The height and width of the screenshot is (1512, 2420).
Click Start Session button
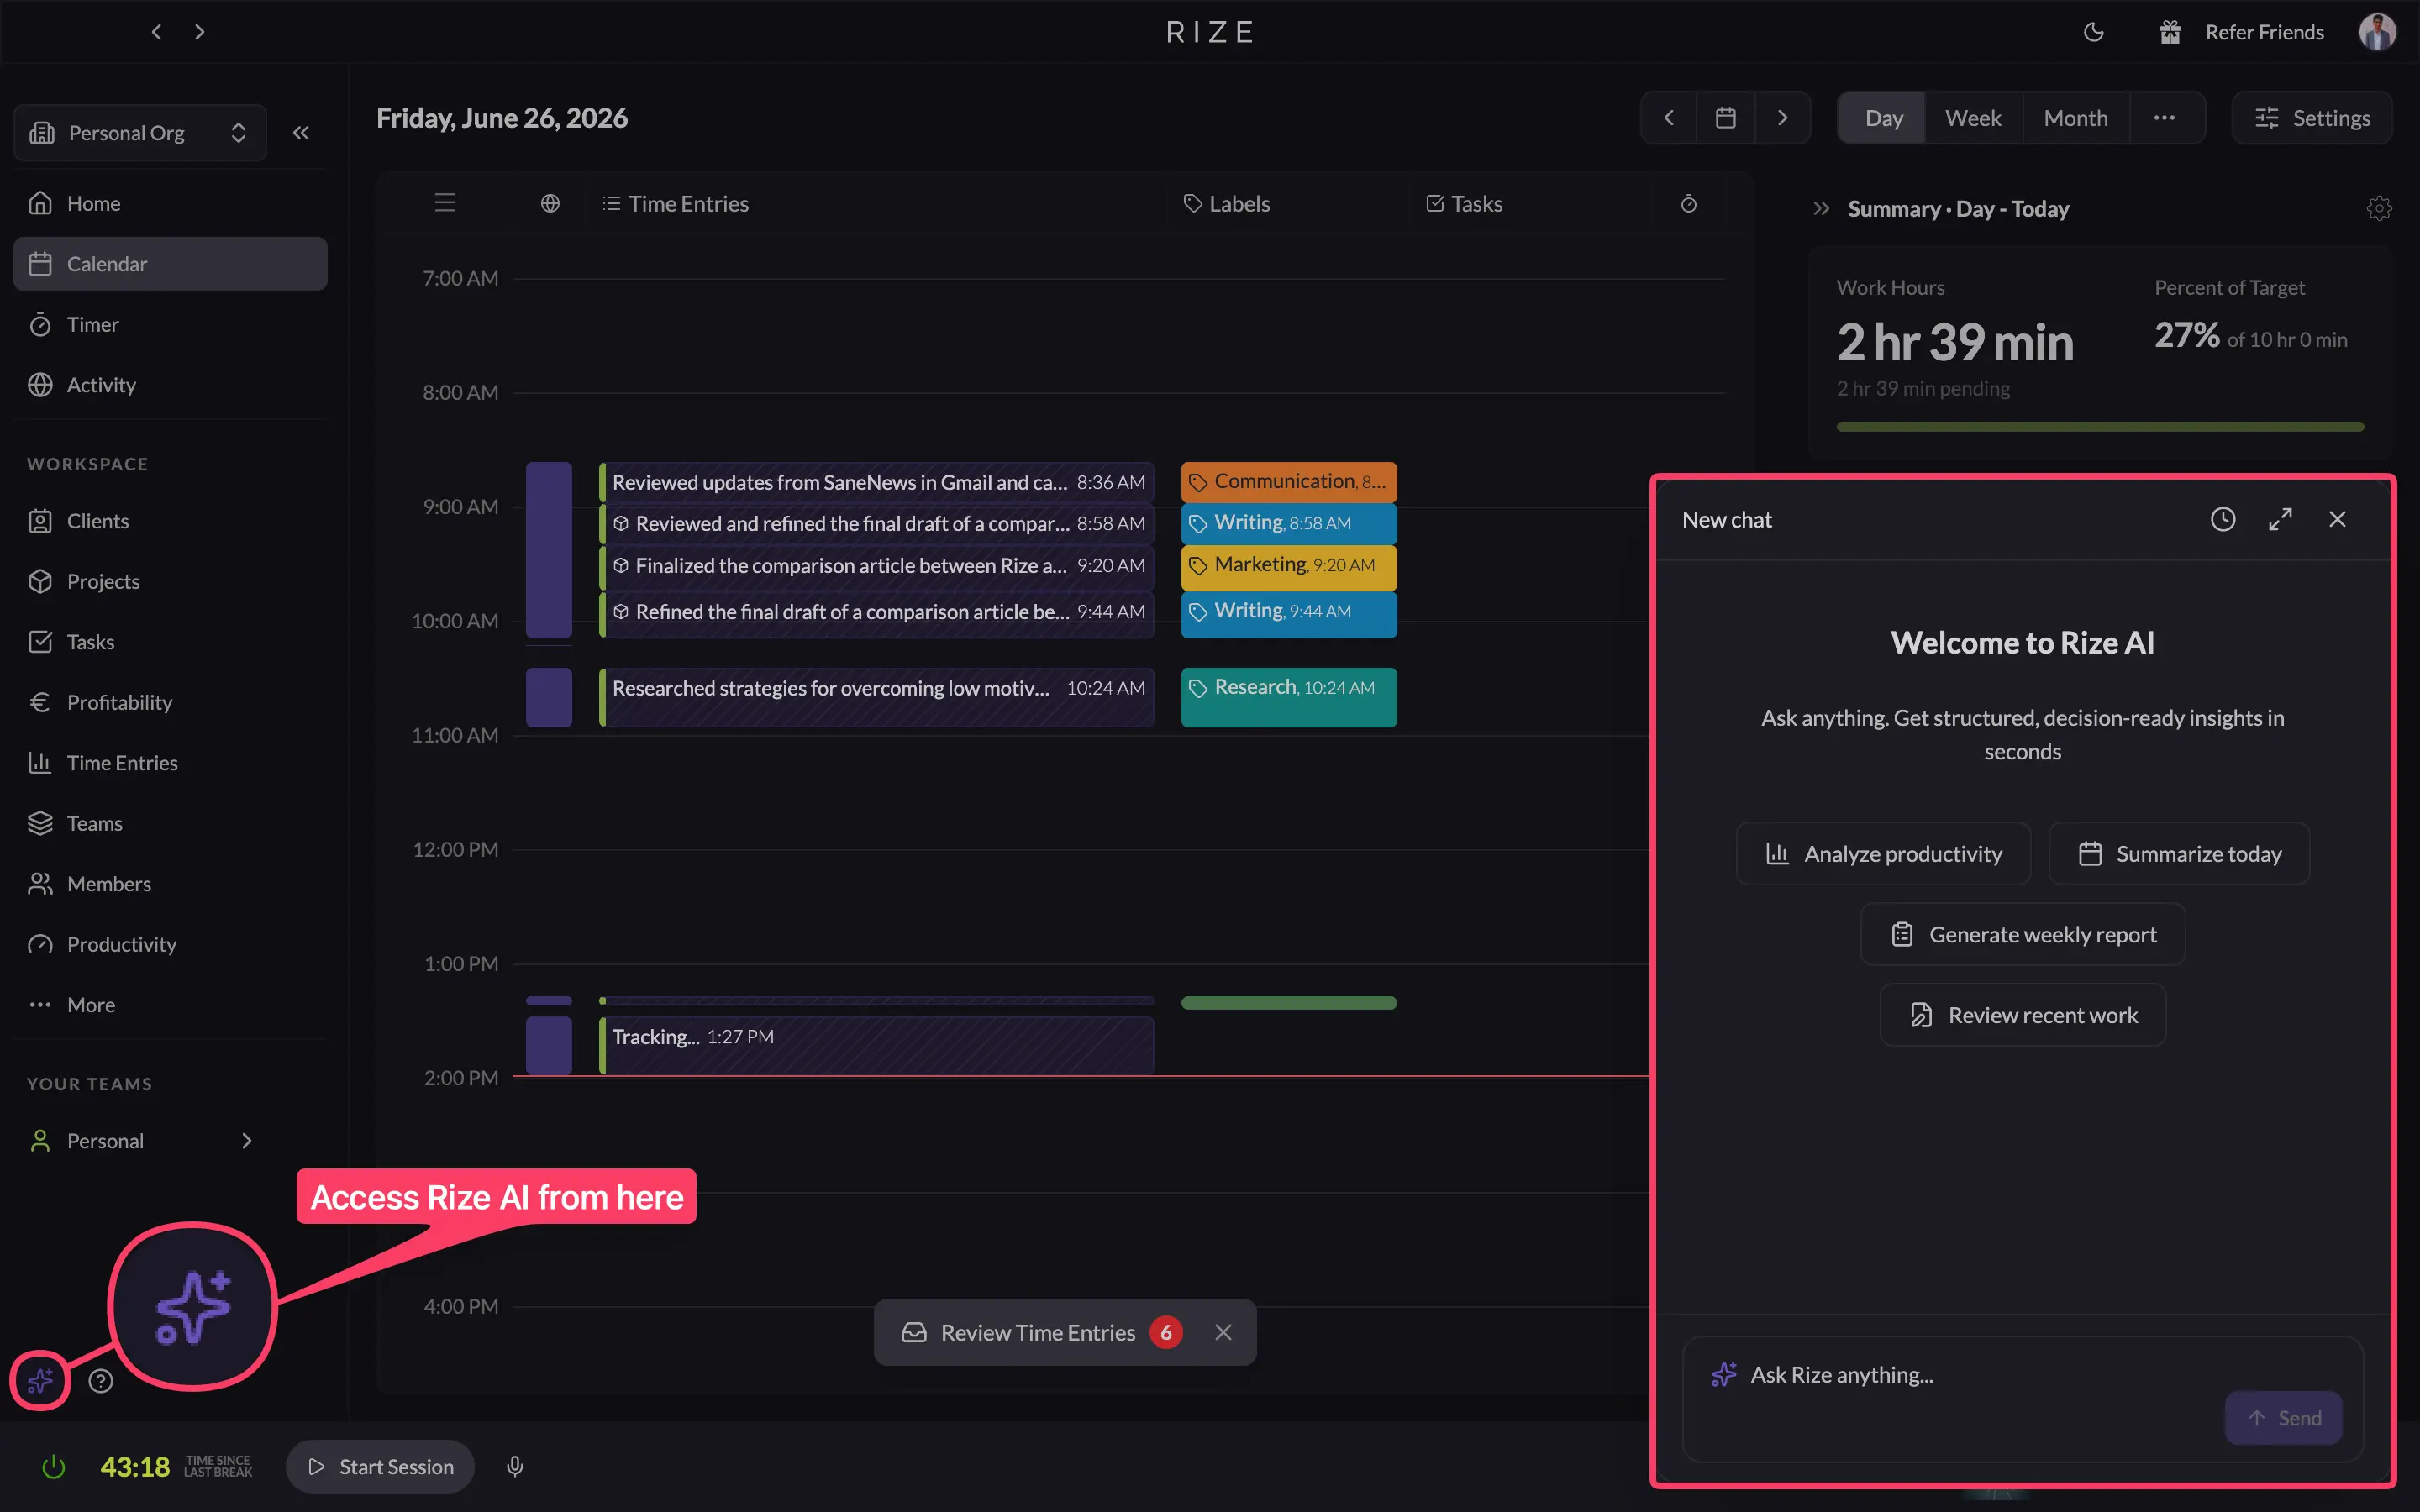tap(380, 1467)
